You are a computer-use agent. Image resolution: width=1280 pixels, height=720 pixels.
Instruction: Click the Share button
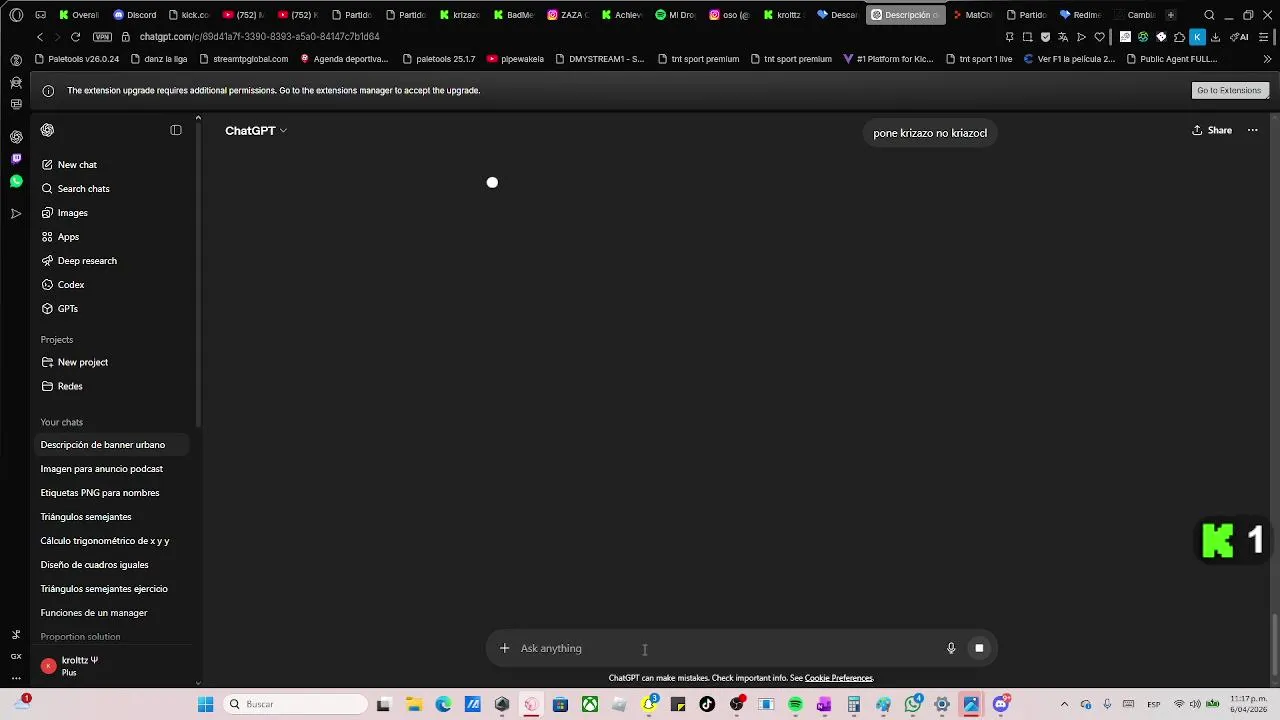pyautogui.click(x=1212, y=130)
